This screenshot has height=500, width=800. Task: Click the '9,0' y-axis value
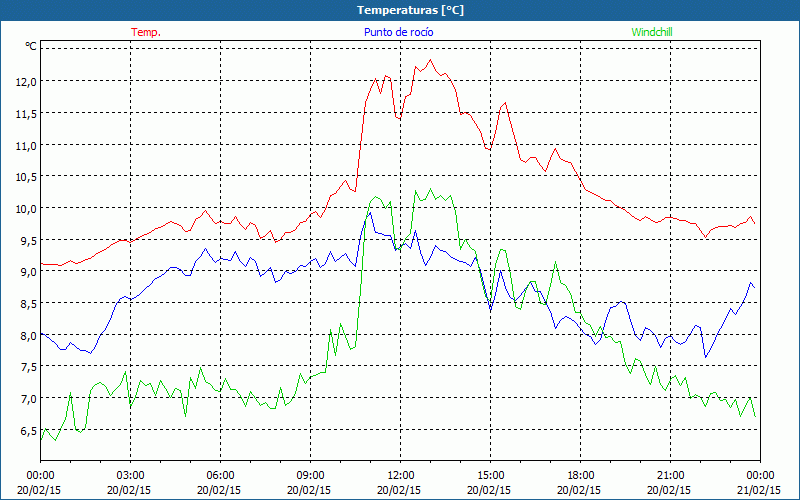28,272
